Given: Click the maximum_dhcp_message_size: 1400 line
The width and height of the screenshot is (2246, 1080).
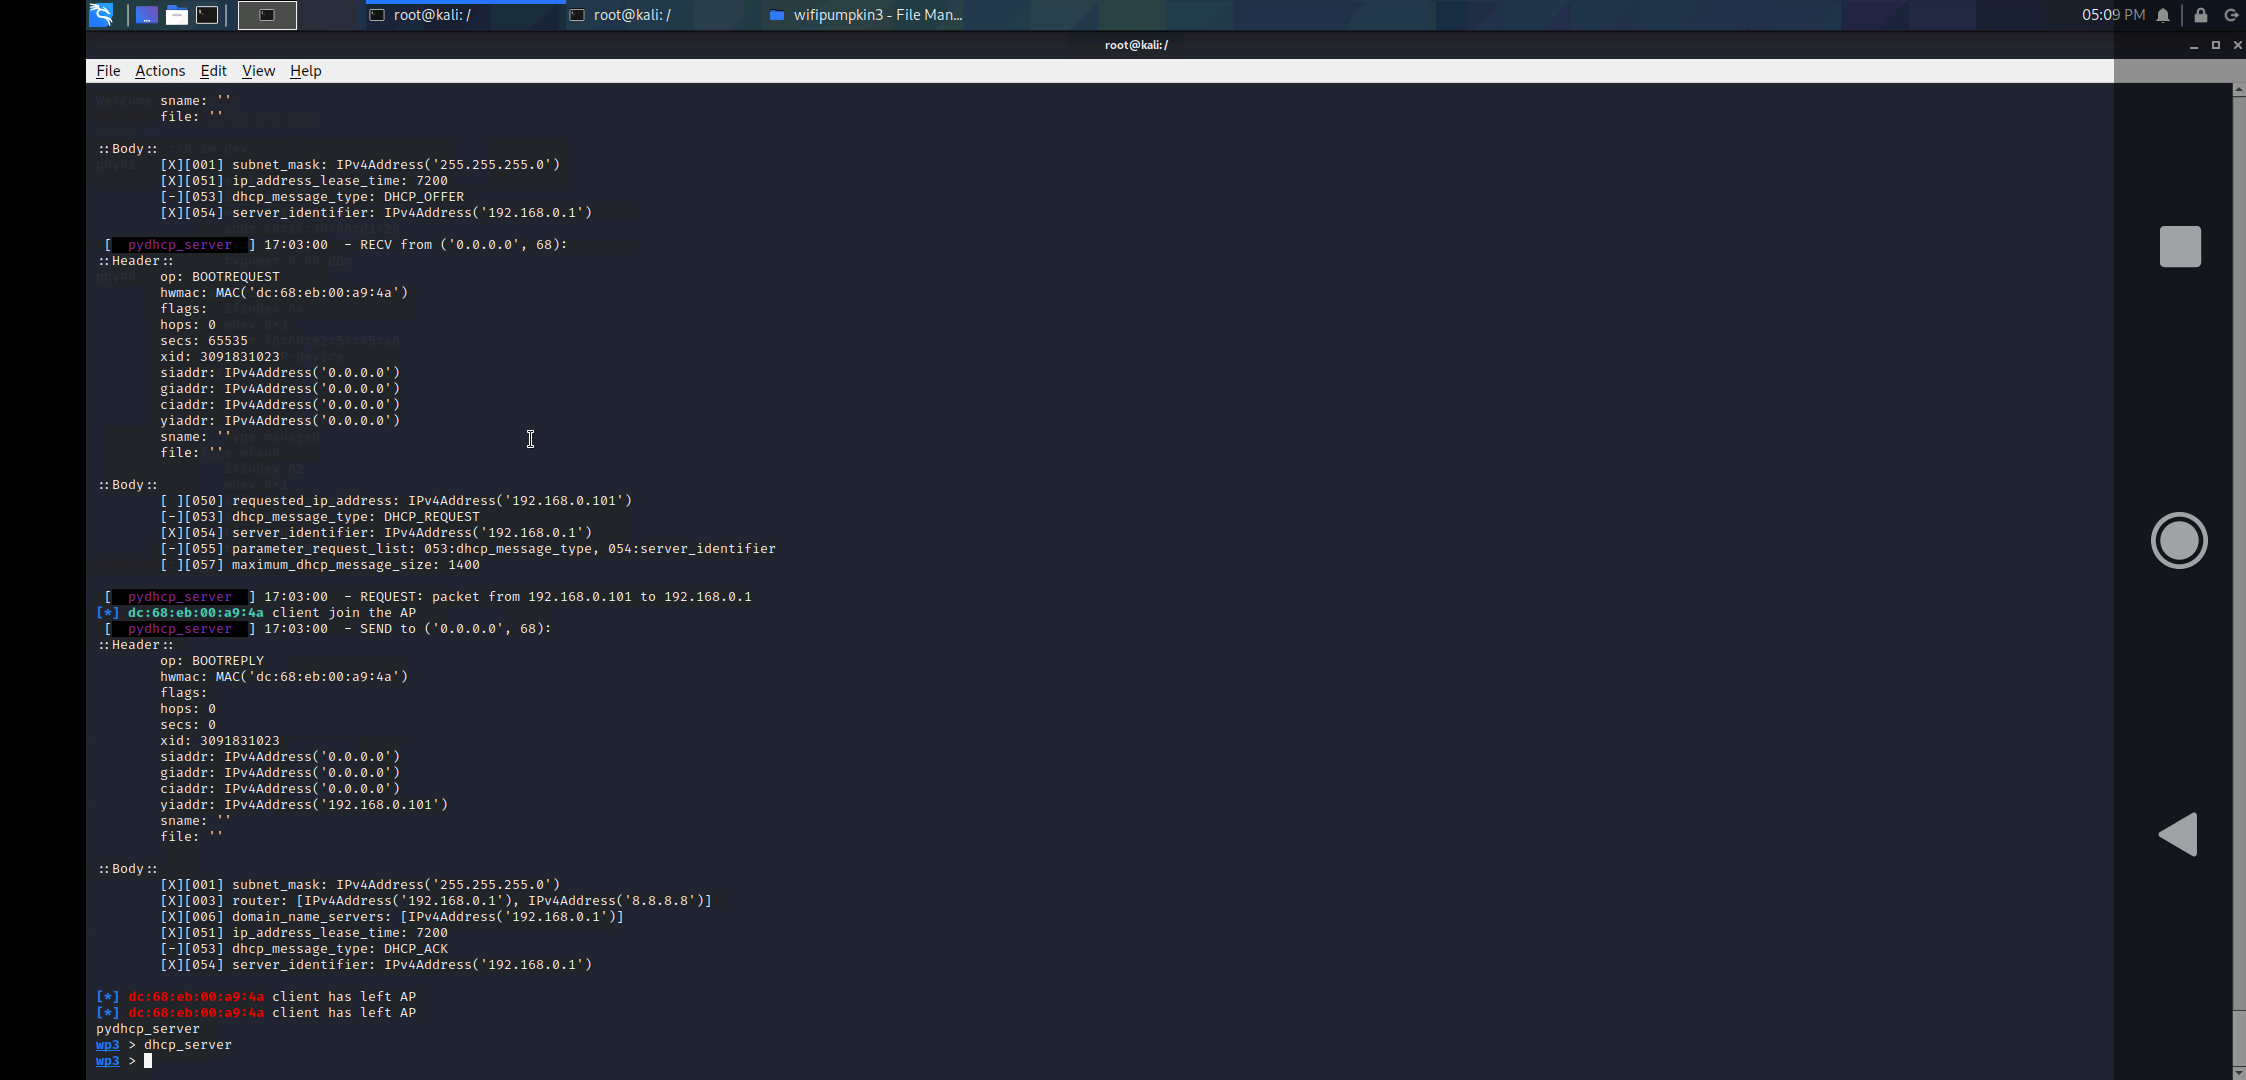Looking at the screenshot, I should tap(320, 565).
